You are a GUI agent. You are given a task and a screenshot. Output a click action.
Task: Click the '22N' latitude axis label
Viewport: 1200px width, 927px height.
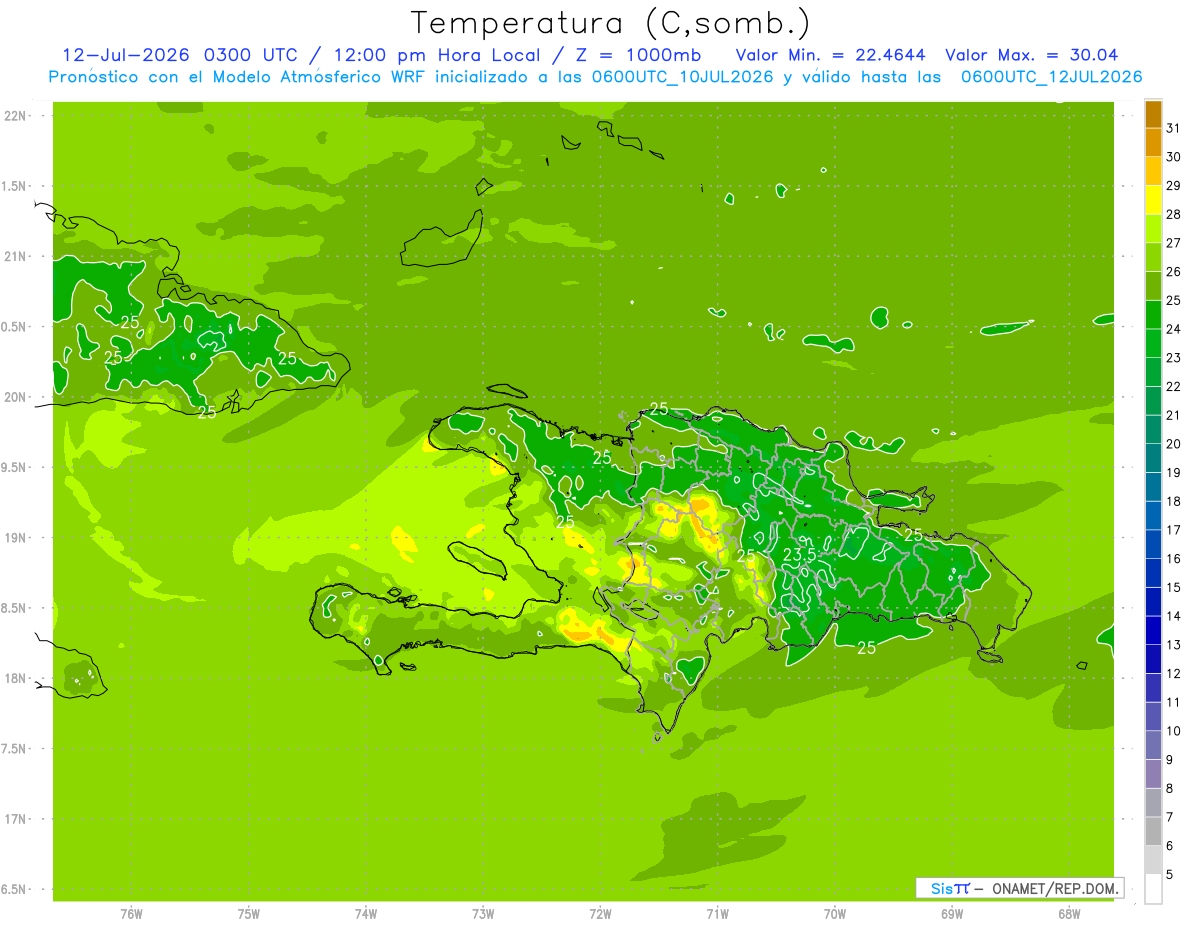click(15, 115)
